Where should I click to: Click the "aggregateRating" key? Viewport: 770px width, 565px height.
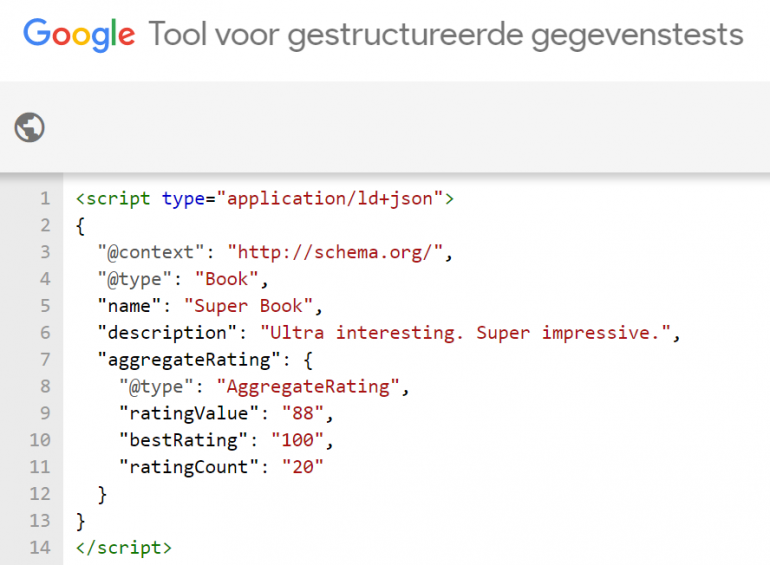point(189,360)
